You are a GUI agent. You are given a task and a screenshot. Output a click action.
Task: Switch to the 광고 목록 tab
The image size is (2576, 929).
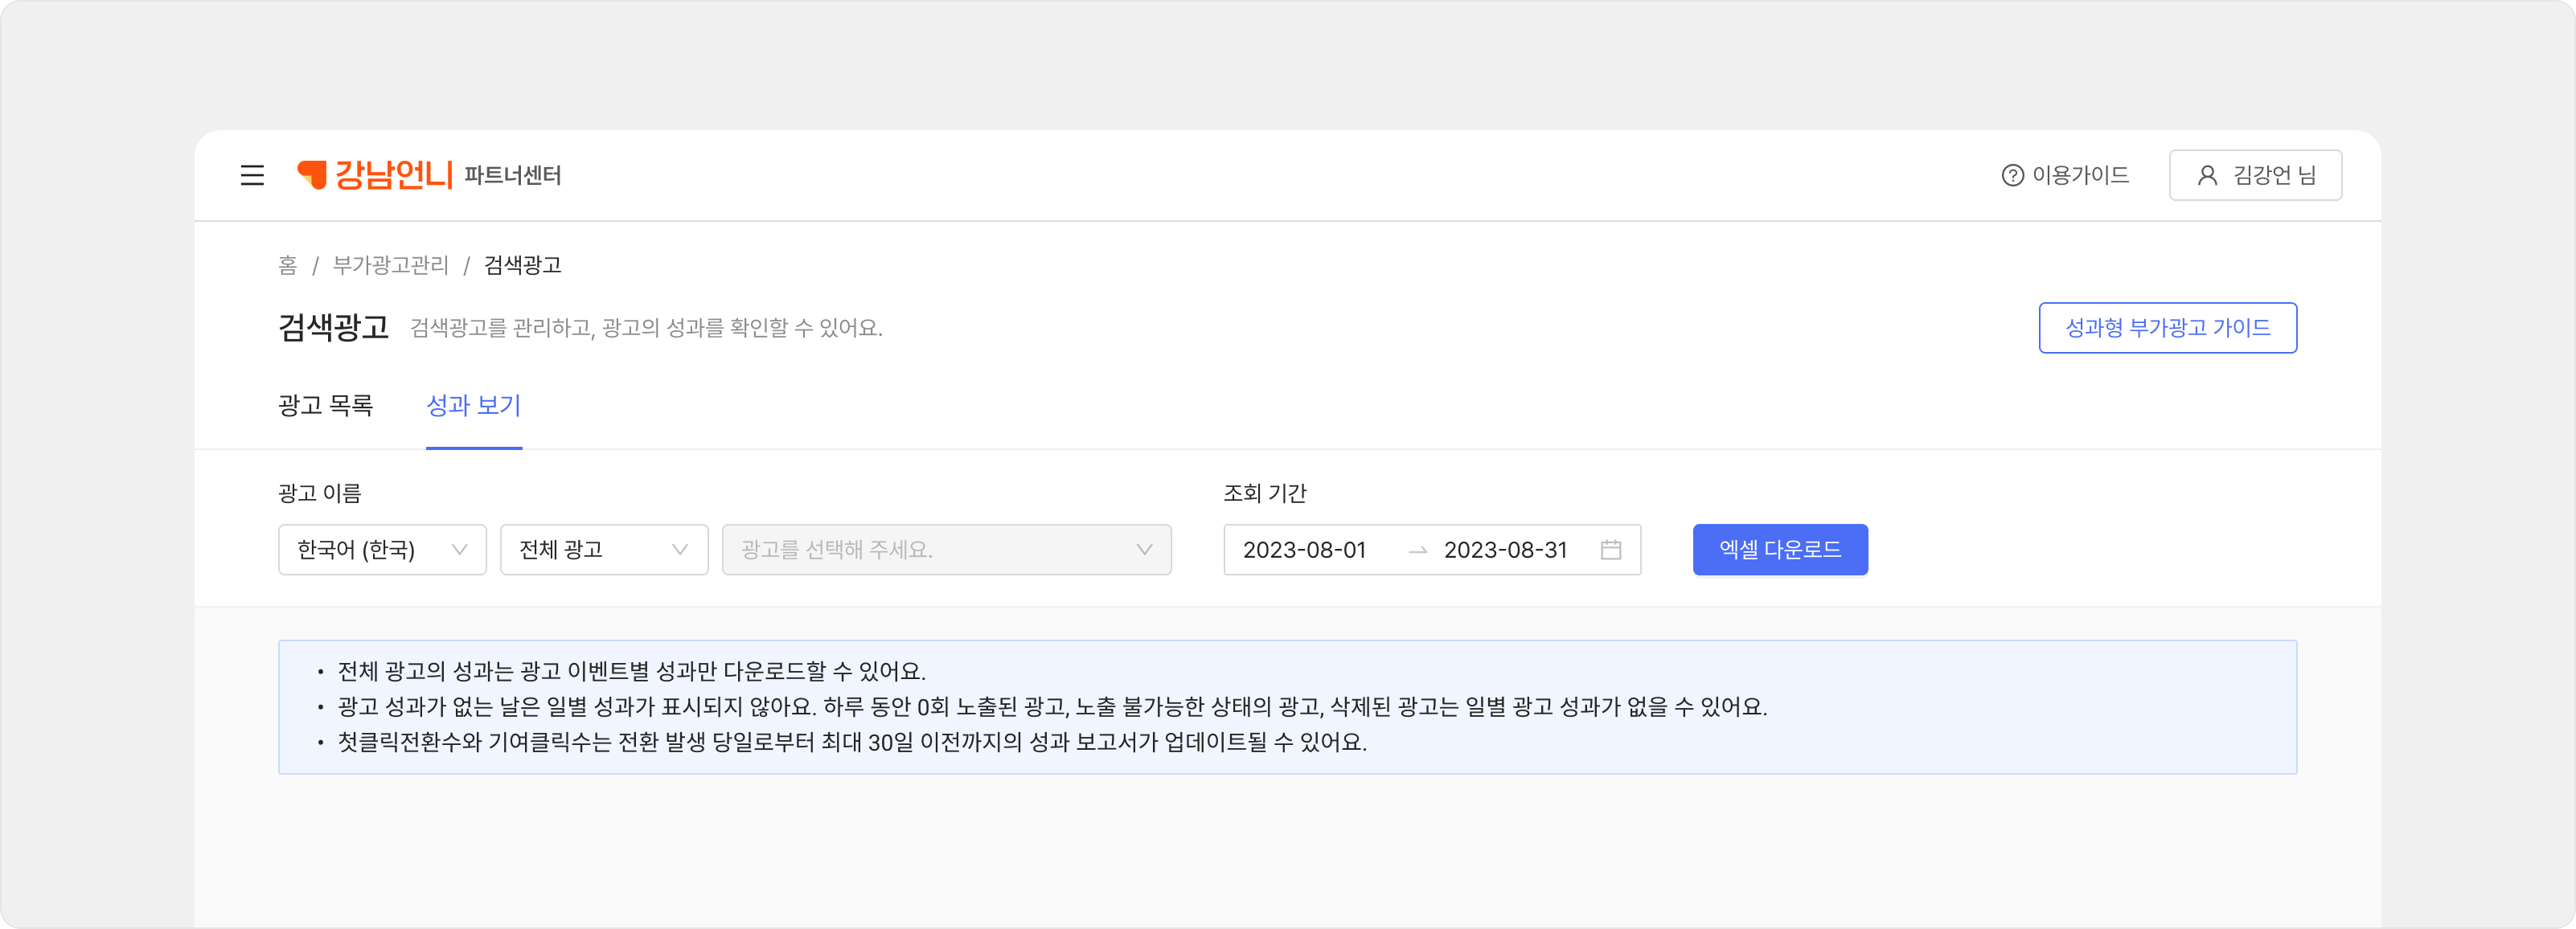click(325, 405)
